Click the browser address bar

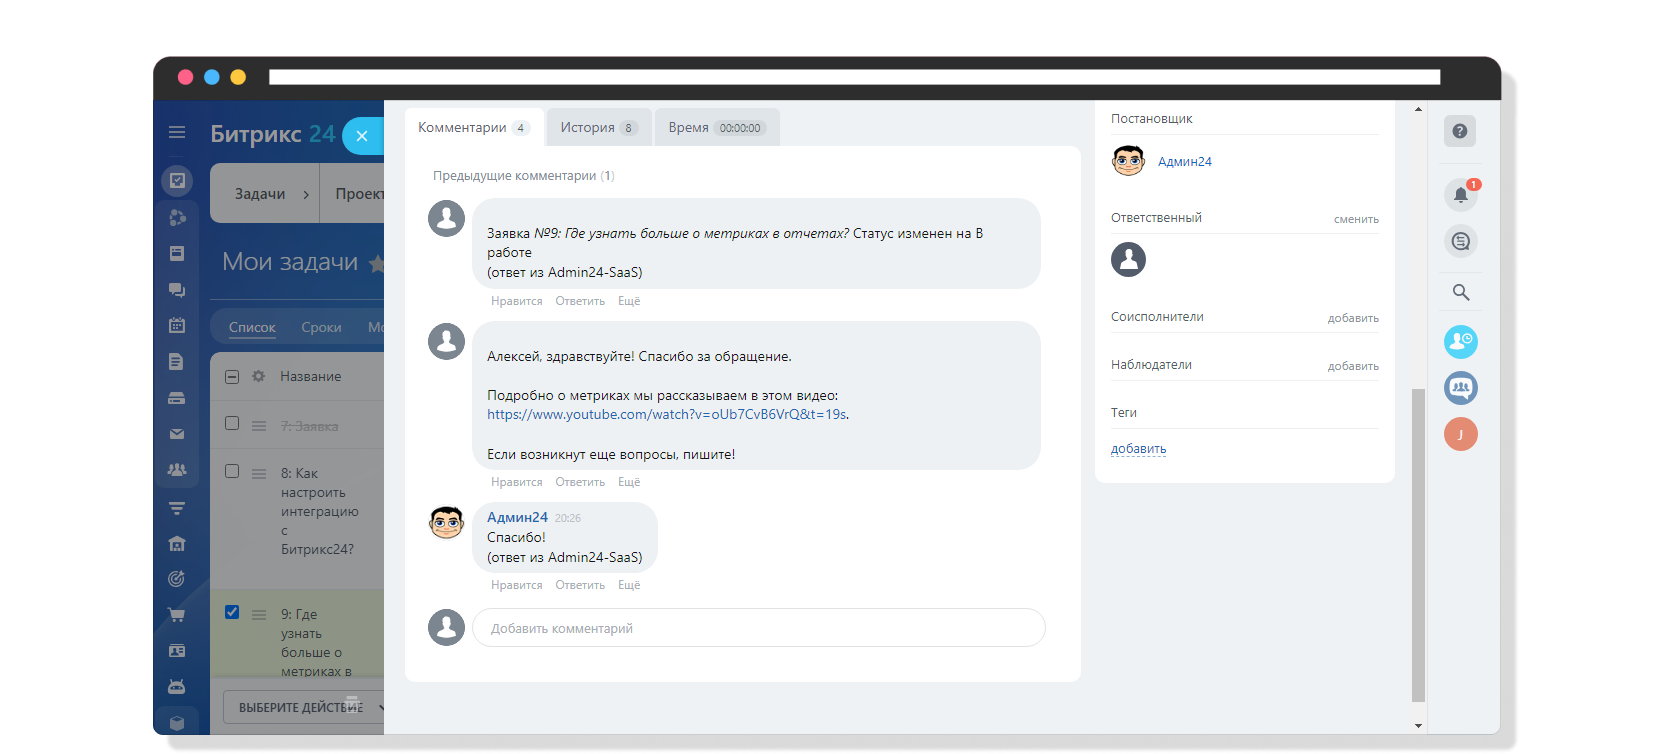pos(854,77)
